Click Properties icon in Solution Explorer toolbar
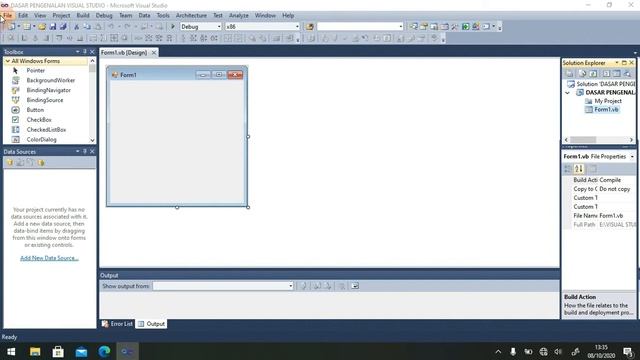640x360 pixels. [569, 73]
